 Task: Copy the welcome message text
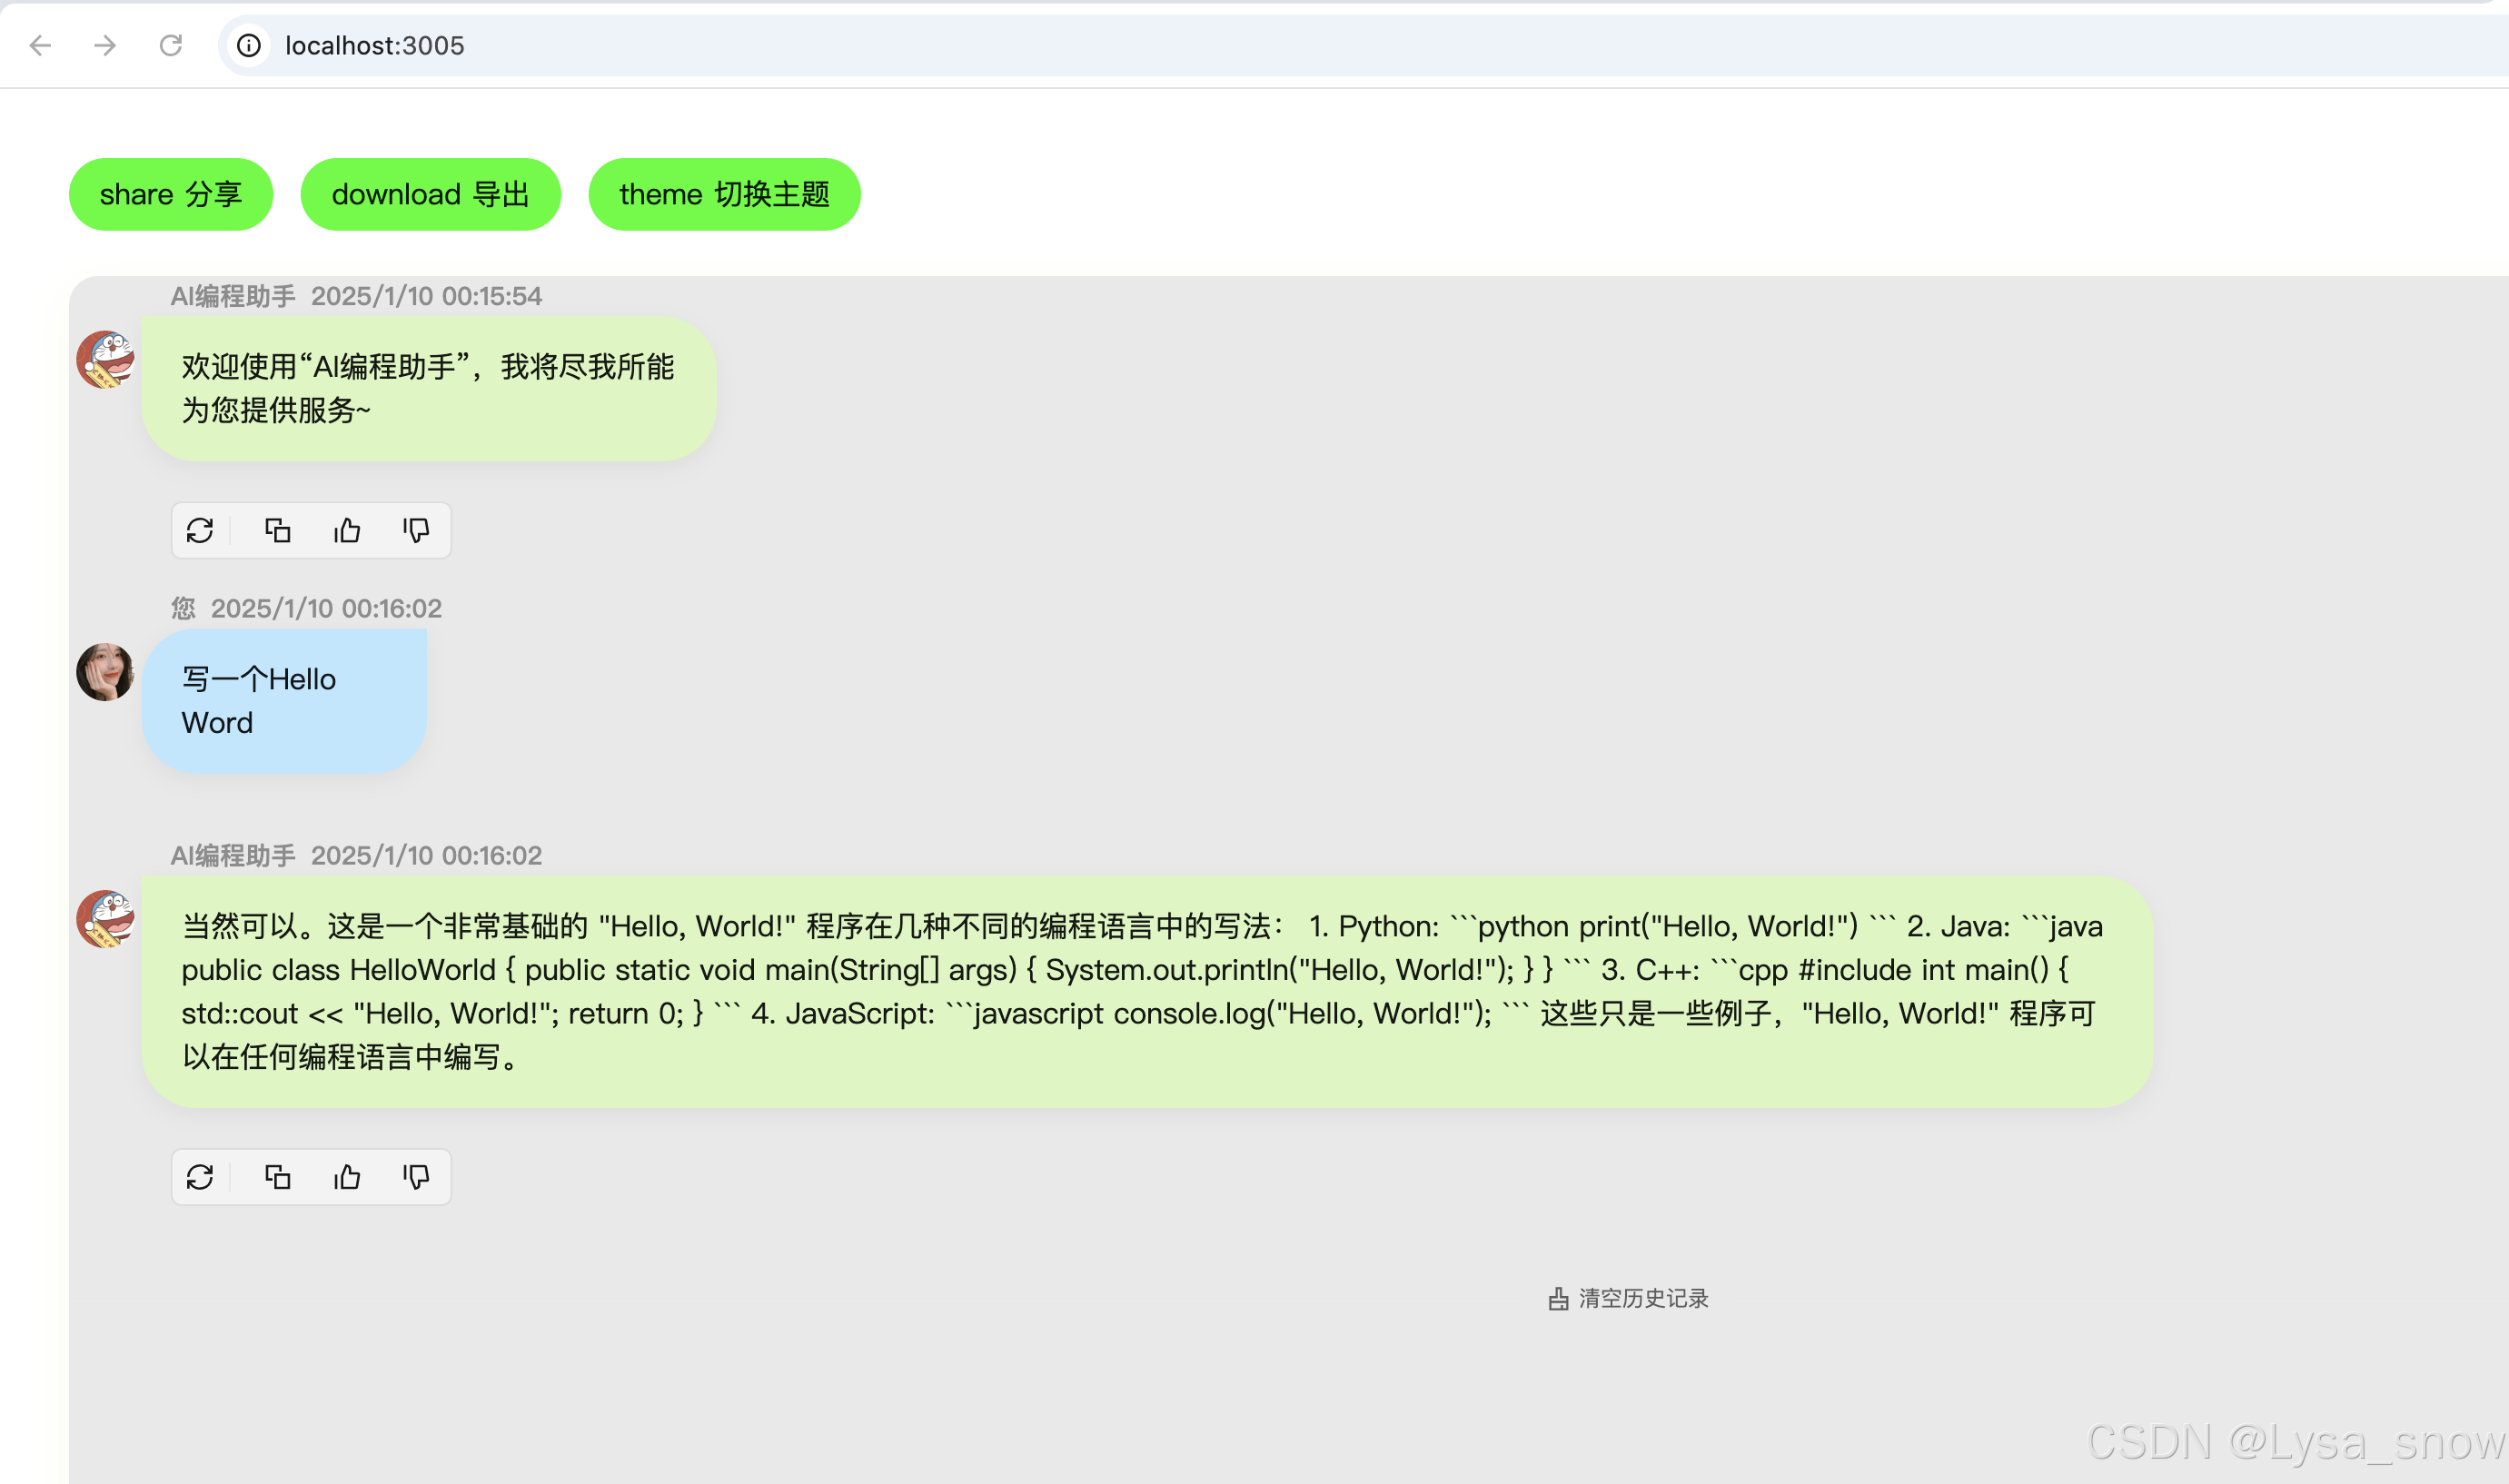click(x=277, y=530)
